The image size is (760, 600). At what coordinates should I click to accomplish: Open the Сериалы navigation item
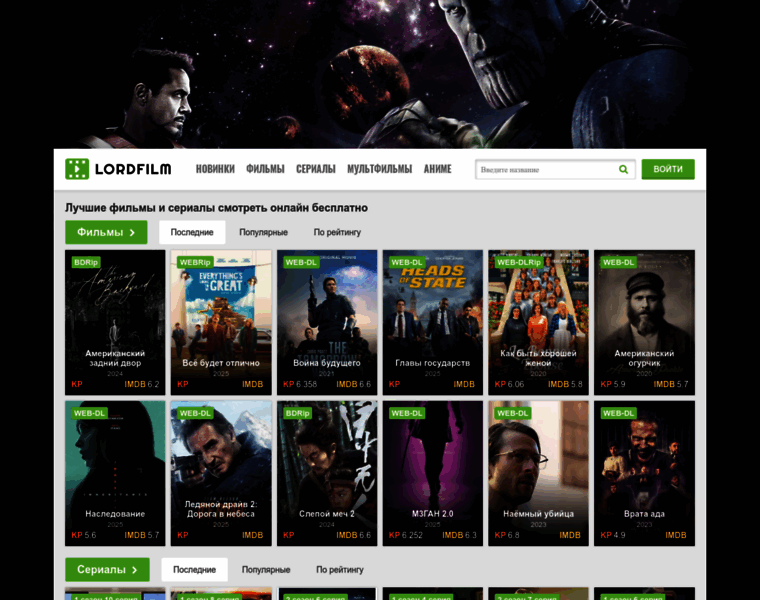pos(316,169)
